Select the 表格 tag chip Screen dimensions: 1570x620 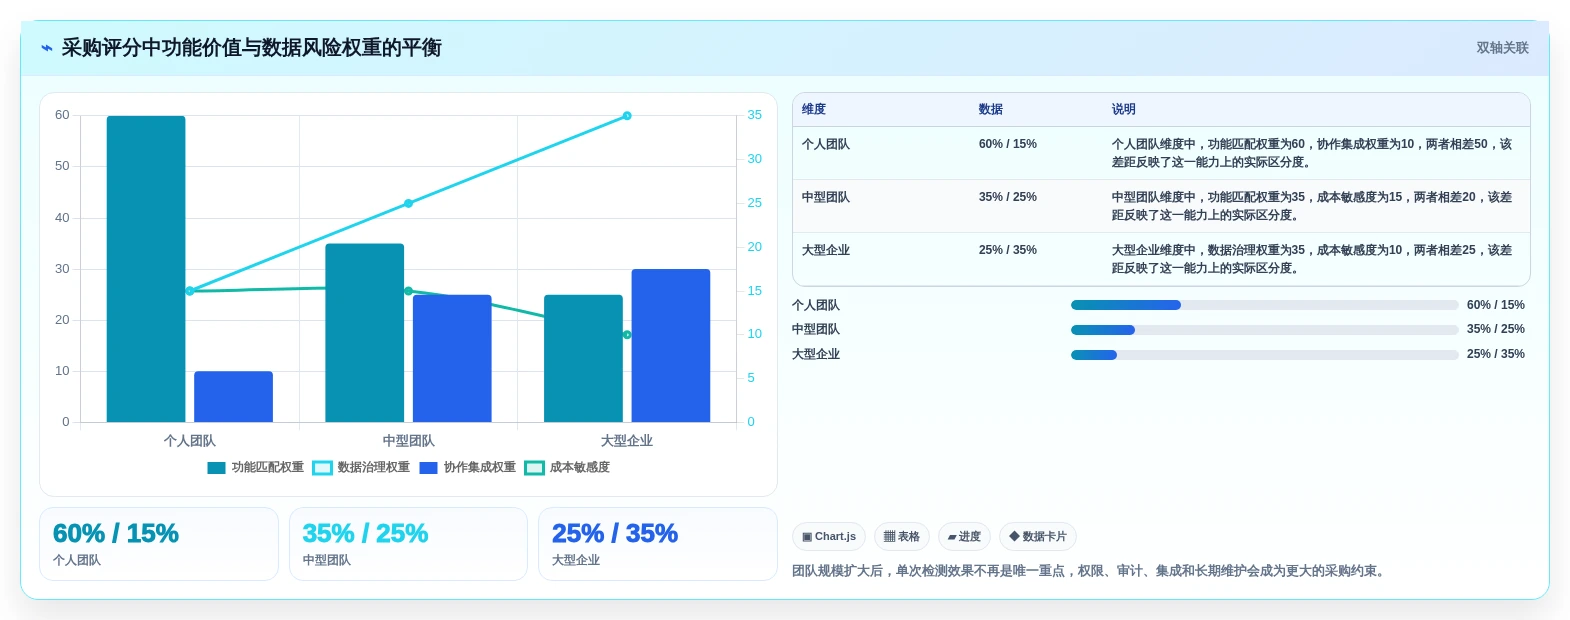902,537
